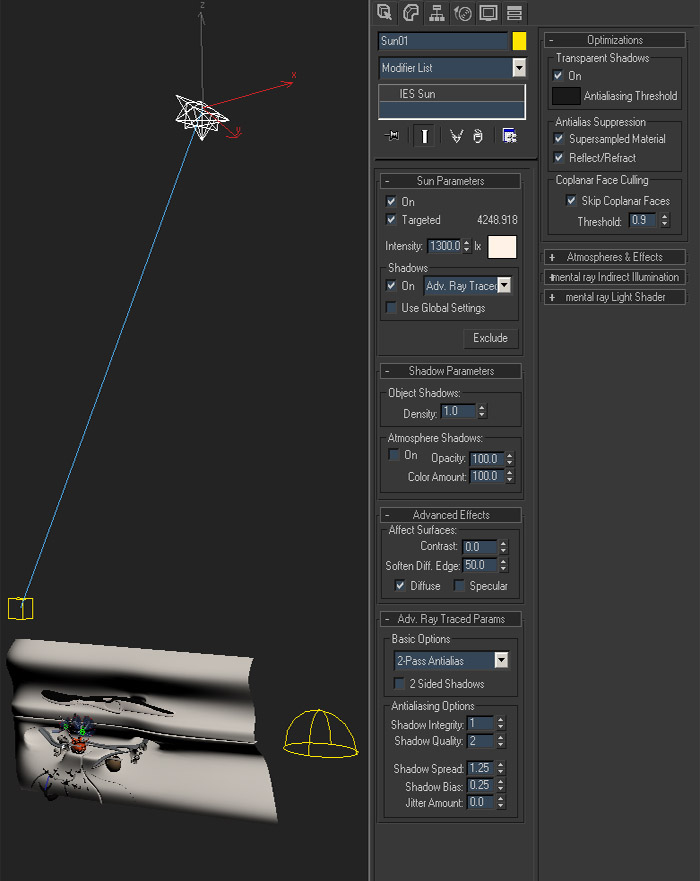Expand the mental ray Light Shader rollout
The height and width of the screenshot is (881, 700).
tap(614, 297)
